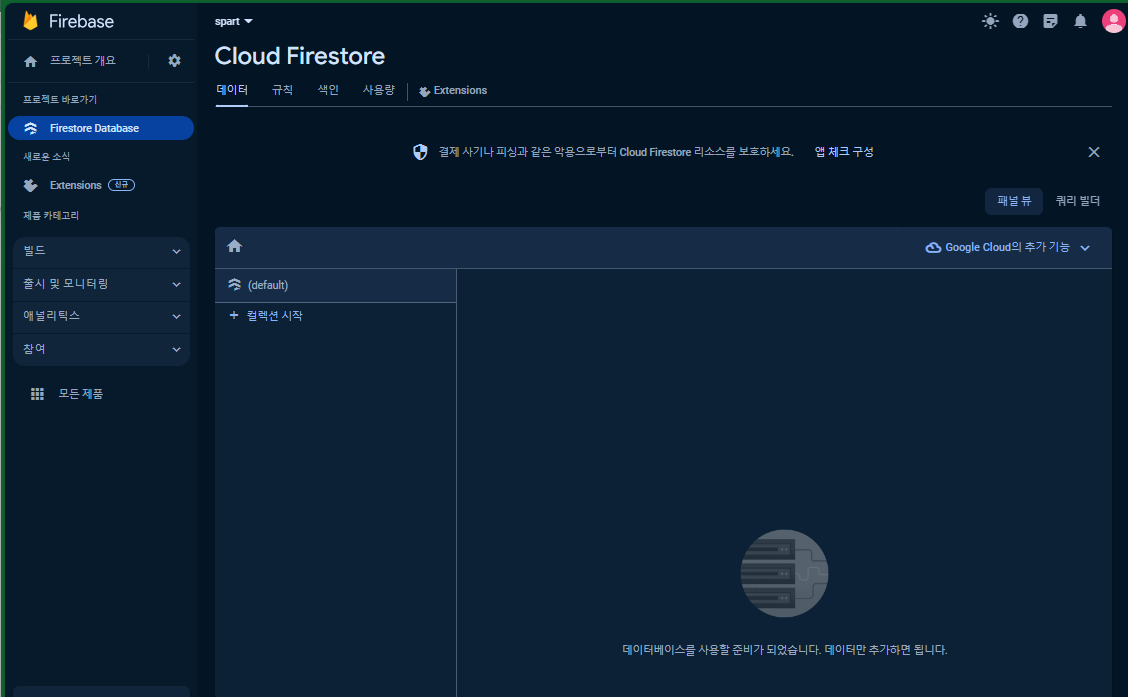Switch to the 색인 tab
The height and width of the screenshot is (697, 1128).
tap(328, 90)
